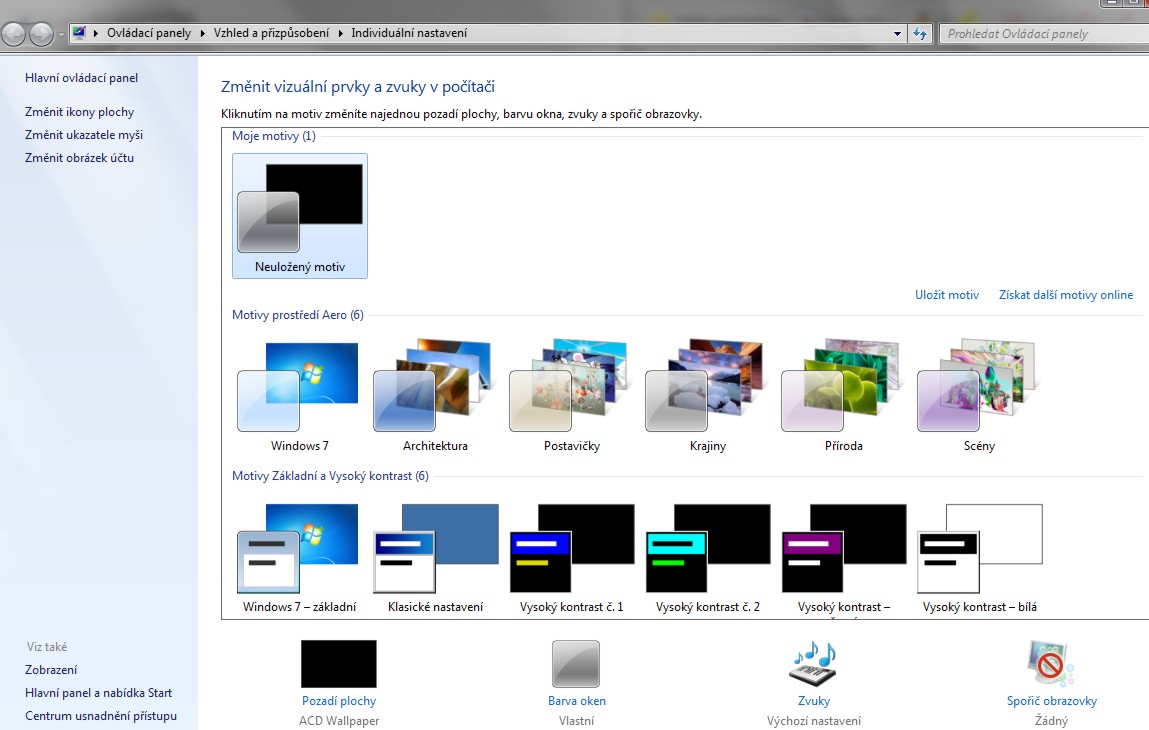Viewport: 1149px width, 730px height.
Task: Click the Výchozí nastavení label under Zvuky
Action: tap(813, 721)
